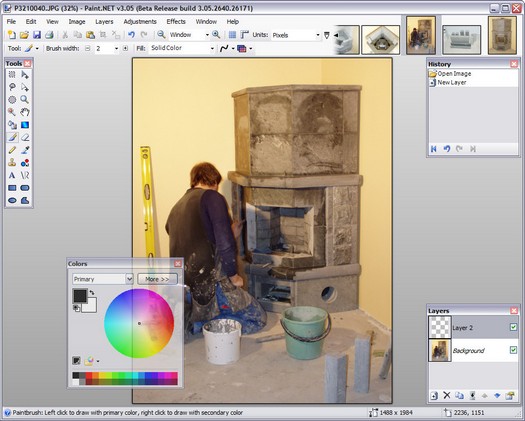Pick the Gradient tool
The height and width of the screenshot is (421, 525).
(x=25, y=125)
